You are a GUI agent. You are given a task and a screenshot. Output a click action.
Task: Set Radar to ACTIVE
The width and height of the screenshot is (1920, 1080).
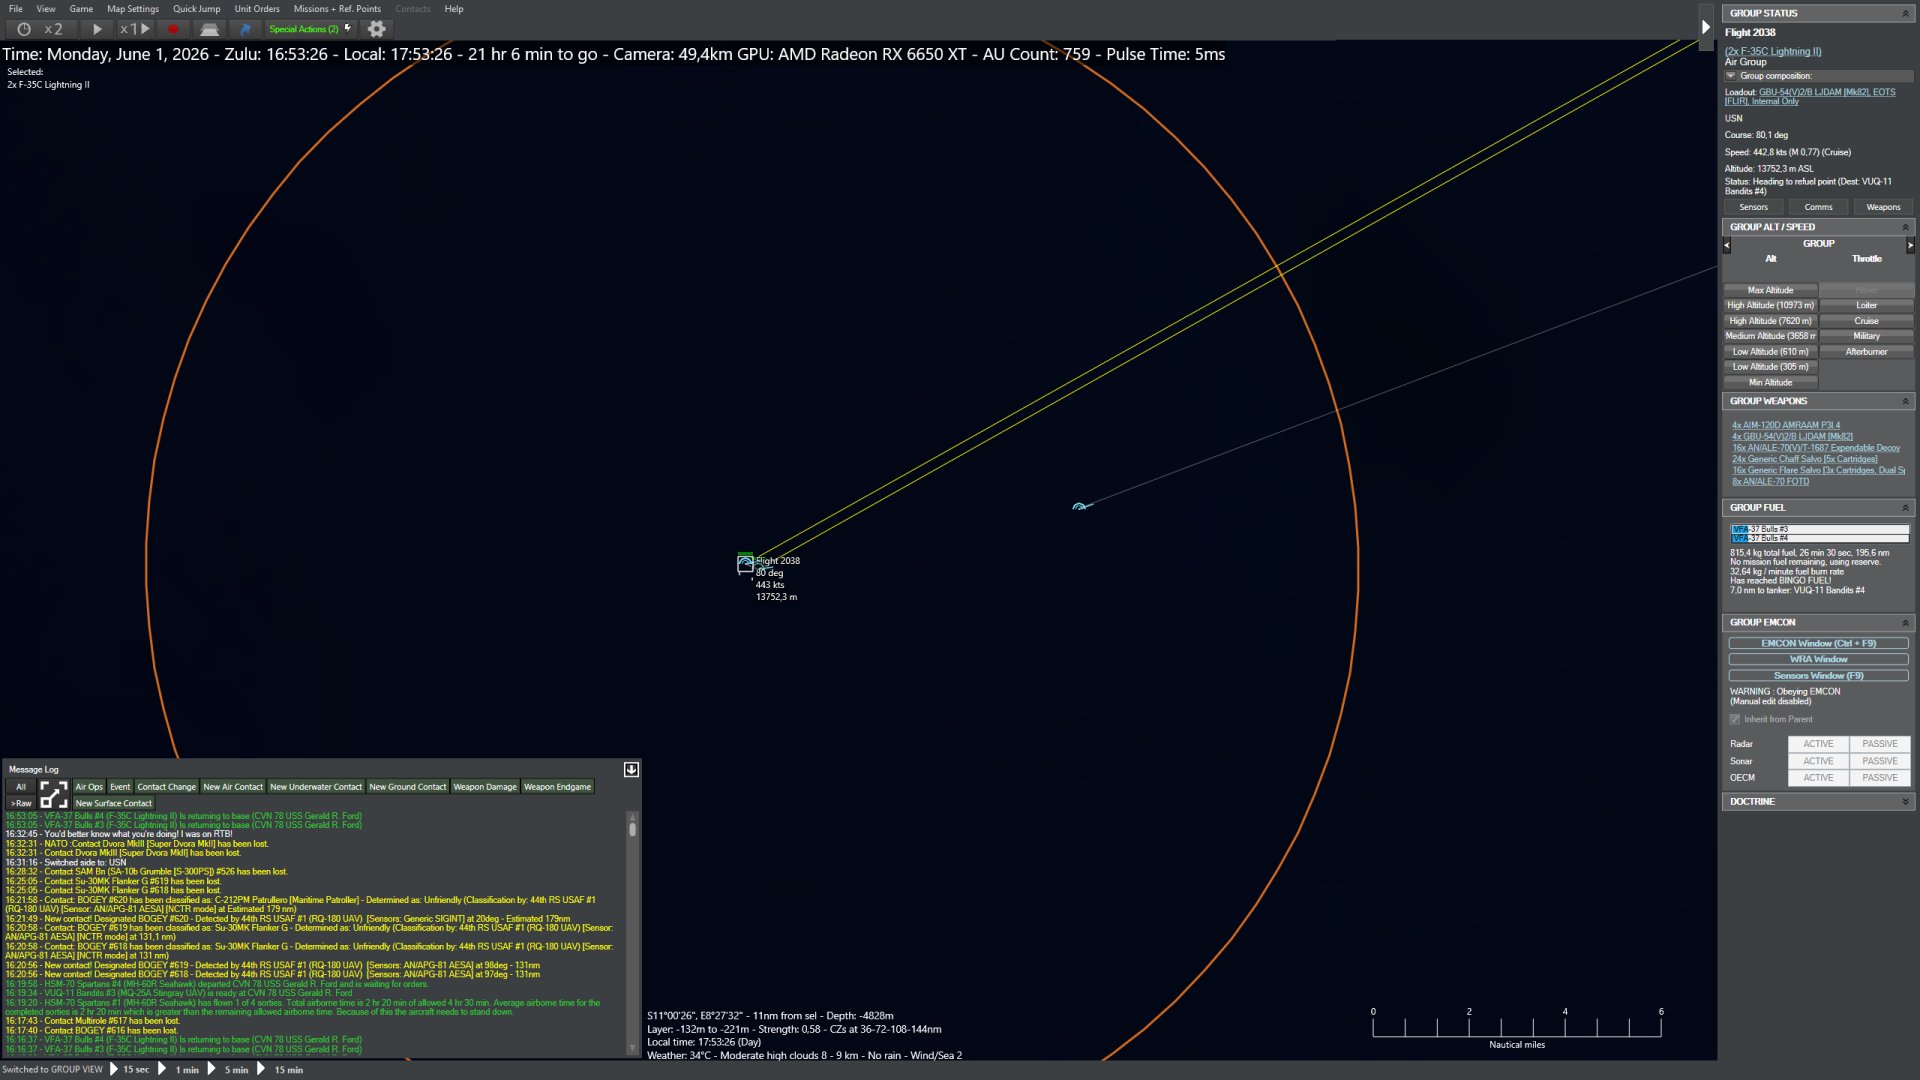tap(1817, 744)
